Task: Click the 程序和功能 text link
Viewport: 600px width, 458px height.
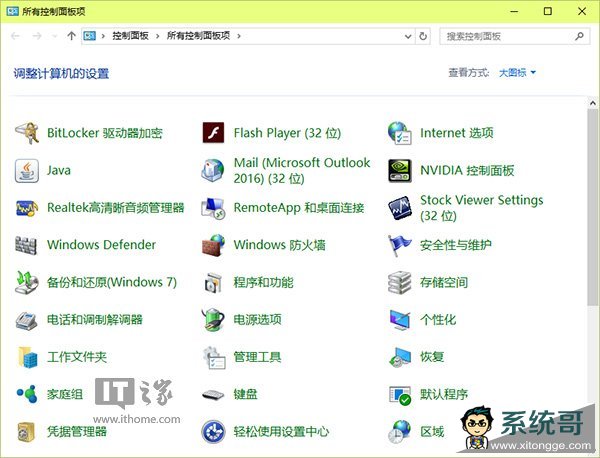Action: point(263,282)
